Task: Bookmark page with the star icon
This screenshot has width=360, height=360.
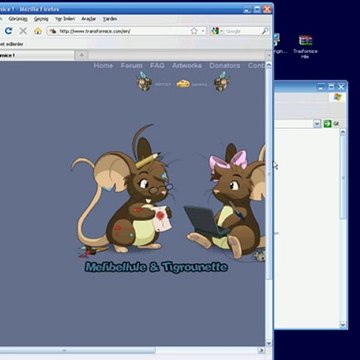Action: [194, 31]
